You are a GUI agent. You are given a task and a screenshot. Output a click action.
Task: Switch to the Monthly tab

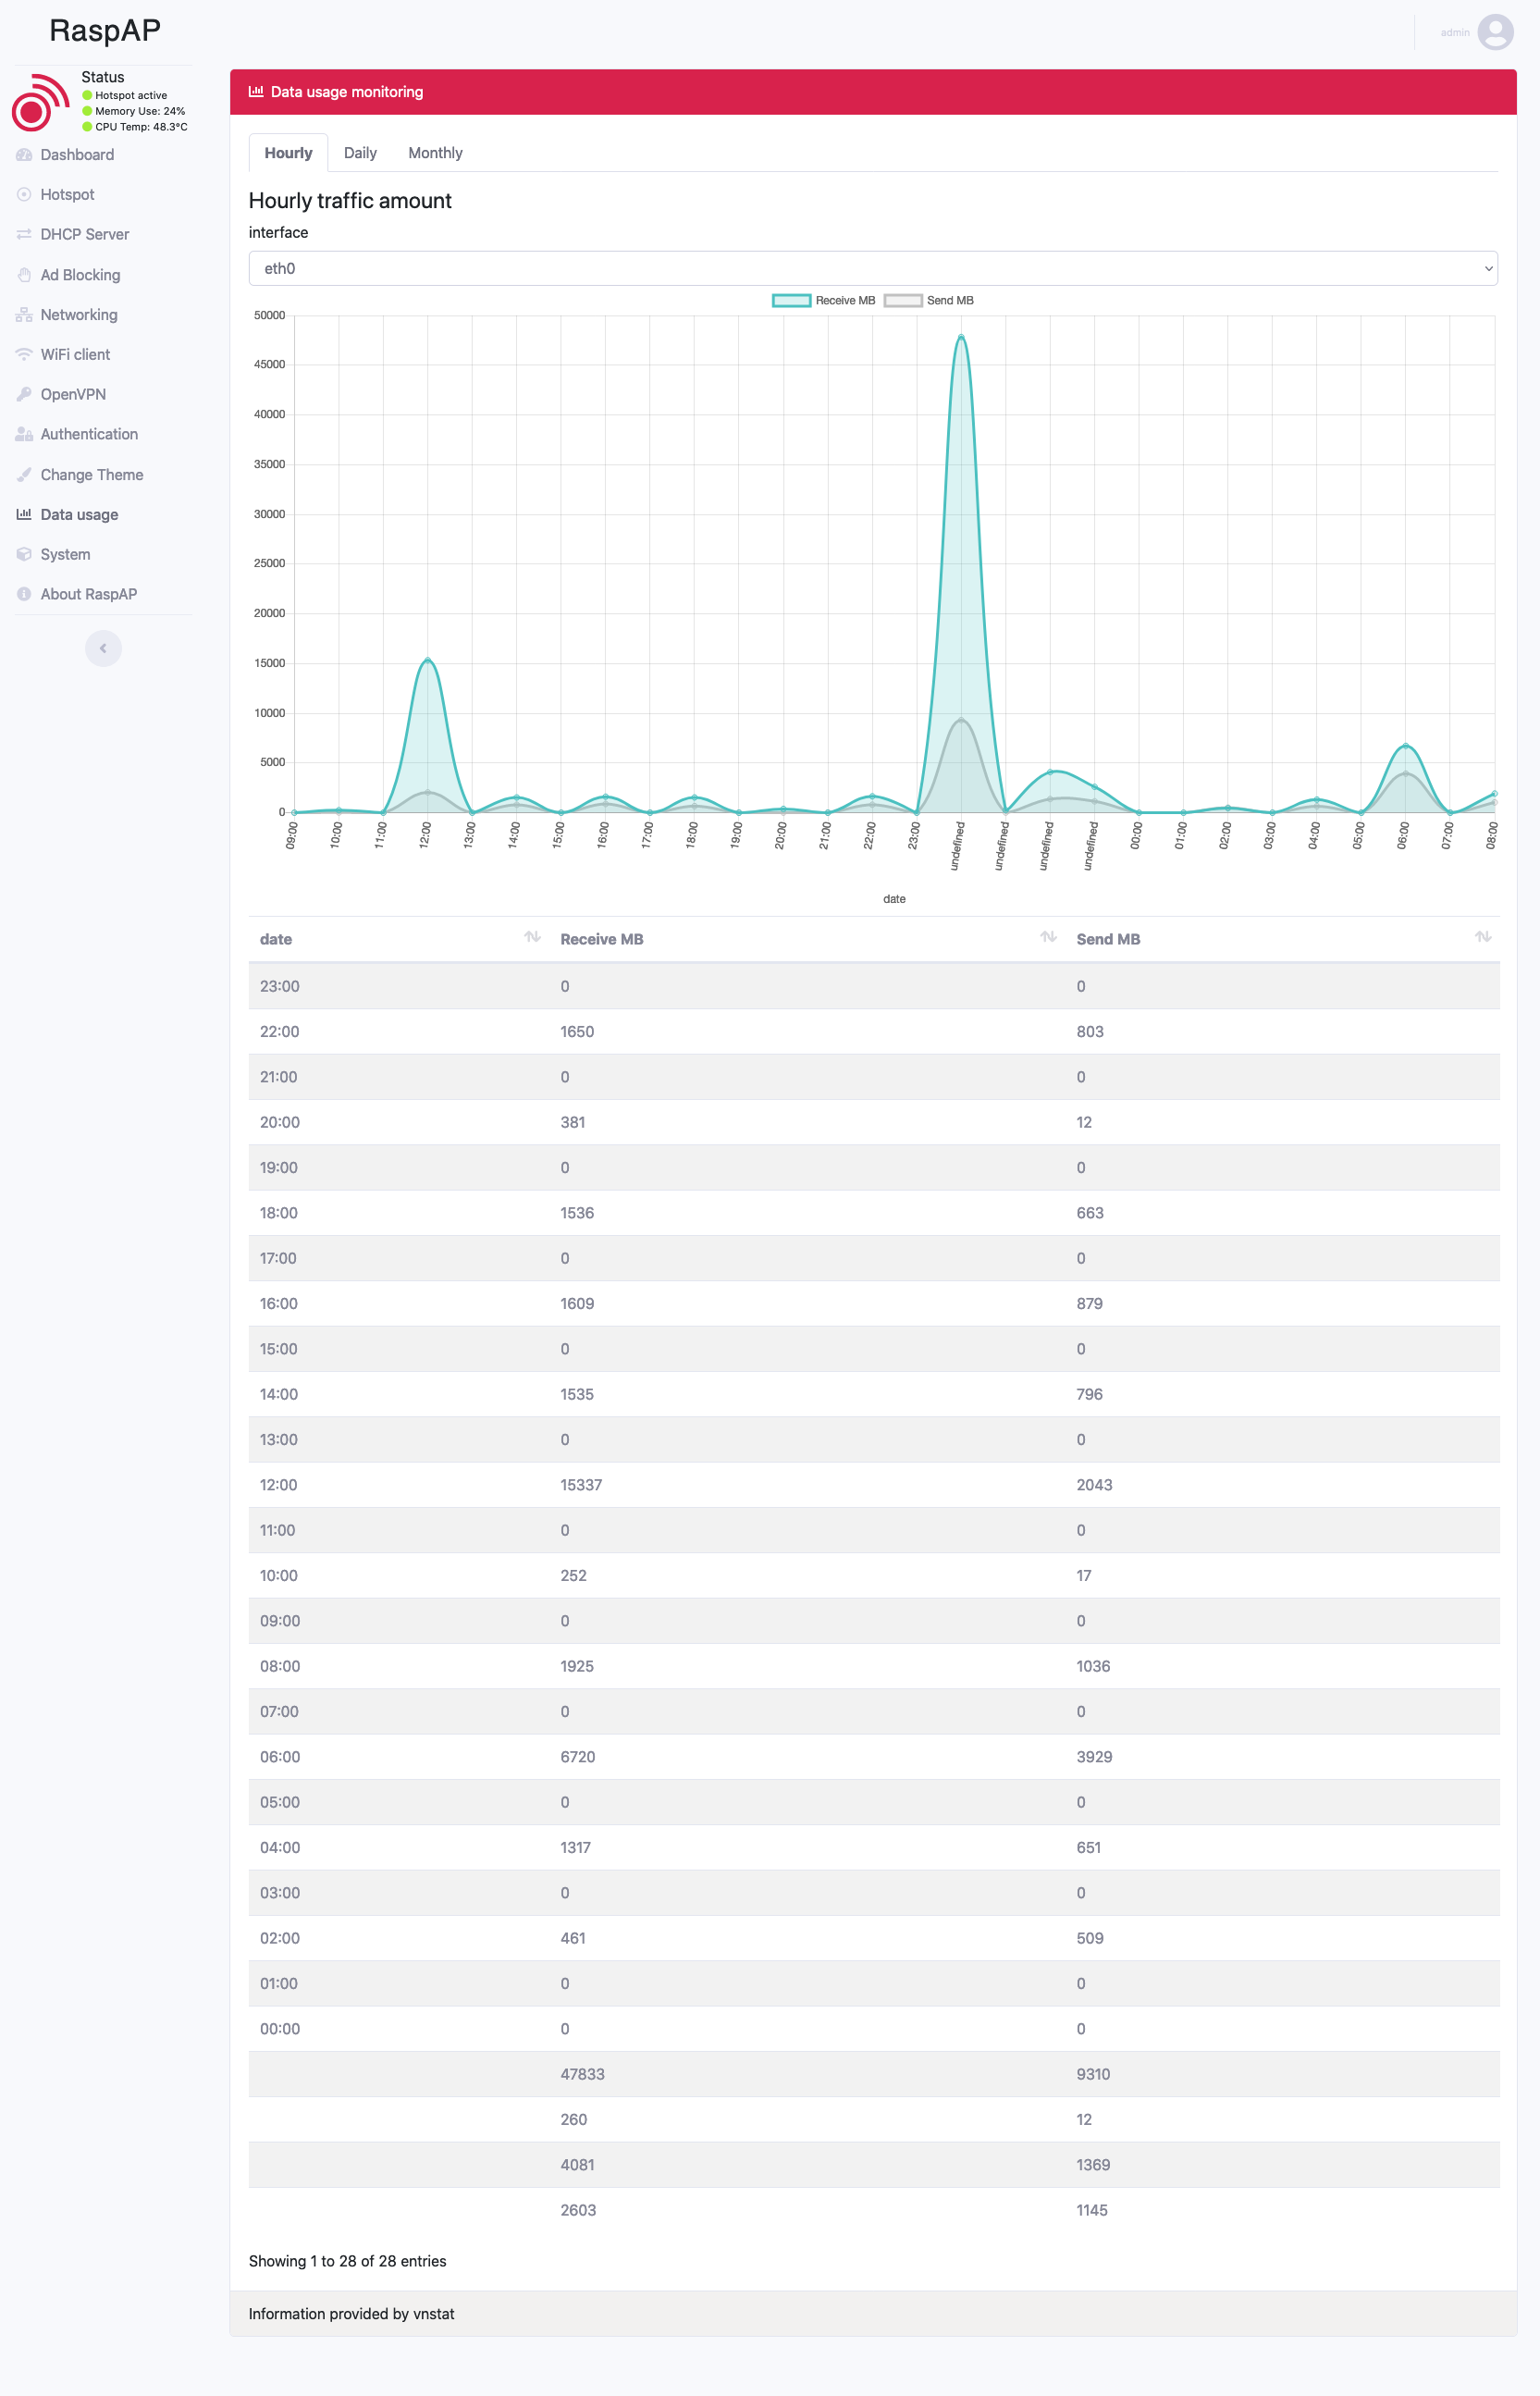(x=435, y=152)
